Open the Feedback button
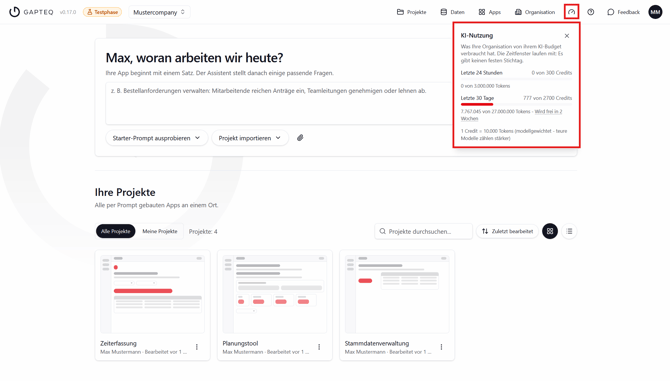Image resolution: width=670 pixels, height=381 pixels. pos(623,12)
